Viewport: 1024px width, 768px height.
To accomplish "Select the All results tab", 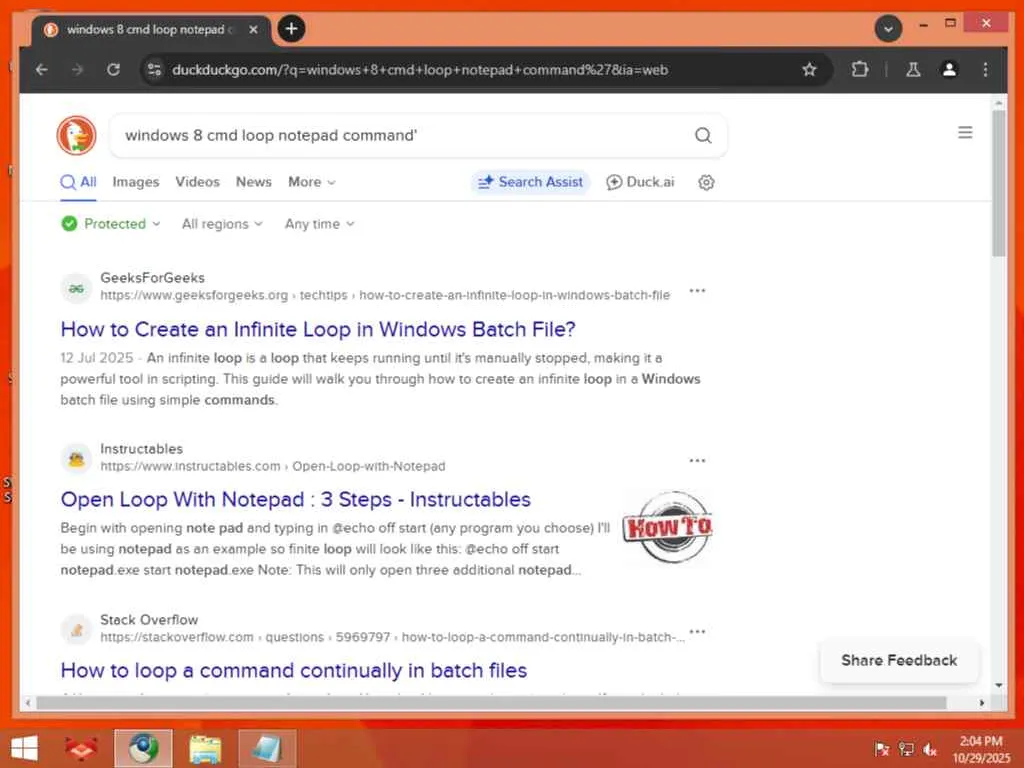I will [78, 182].
